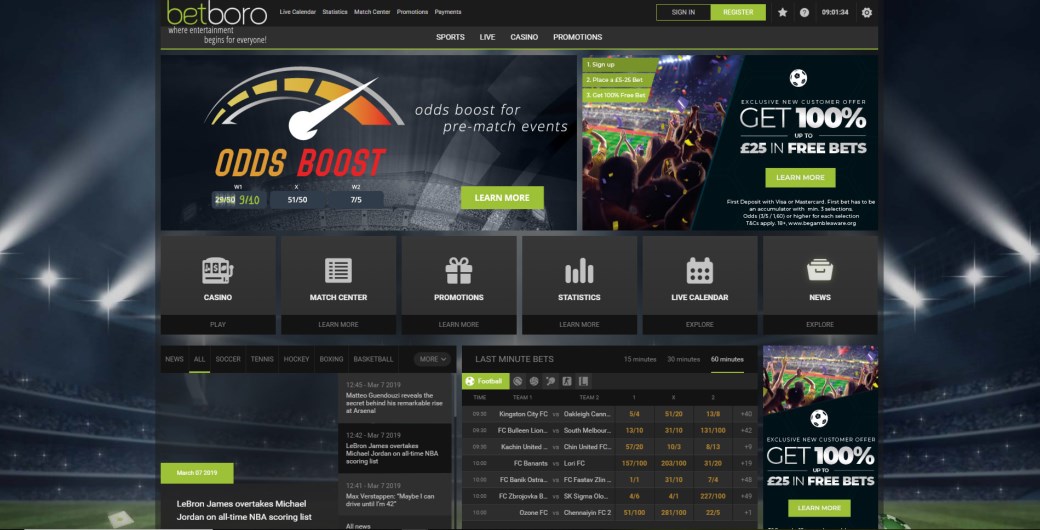Expand the MORE news categories dropdown

433,359
